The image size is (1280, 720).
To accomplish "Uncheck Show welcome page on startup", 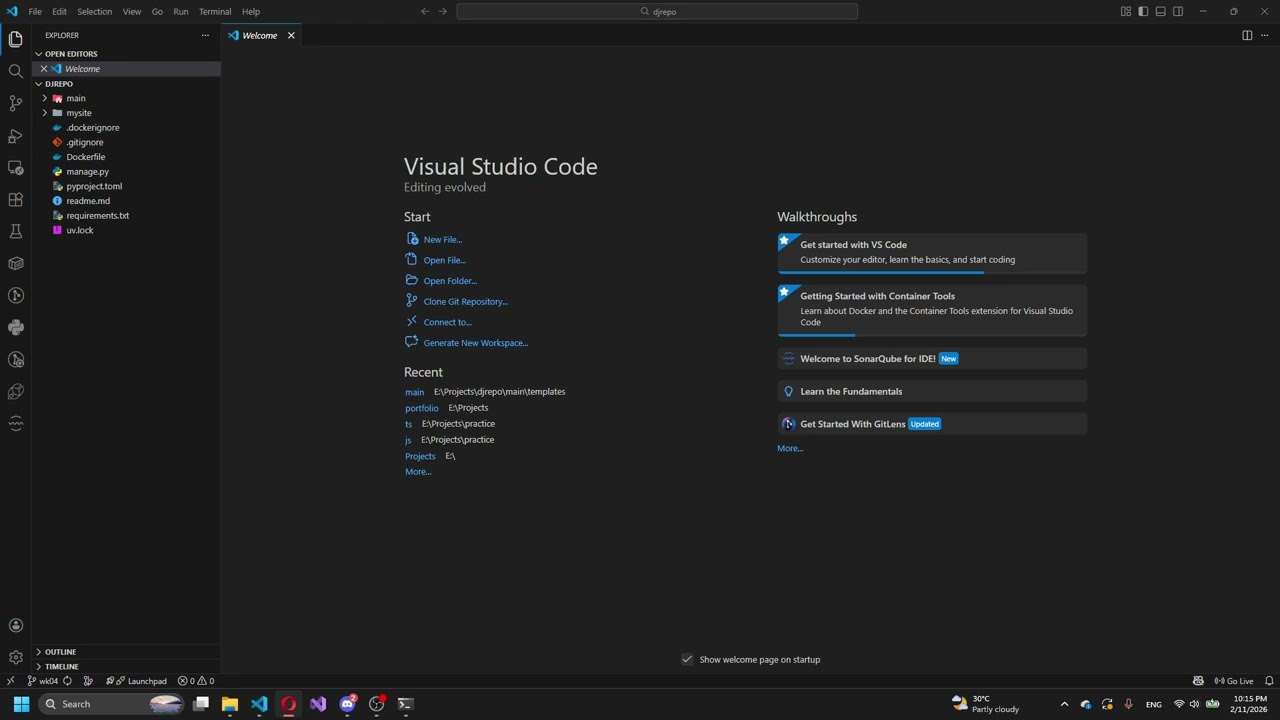I will point(687,659).
